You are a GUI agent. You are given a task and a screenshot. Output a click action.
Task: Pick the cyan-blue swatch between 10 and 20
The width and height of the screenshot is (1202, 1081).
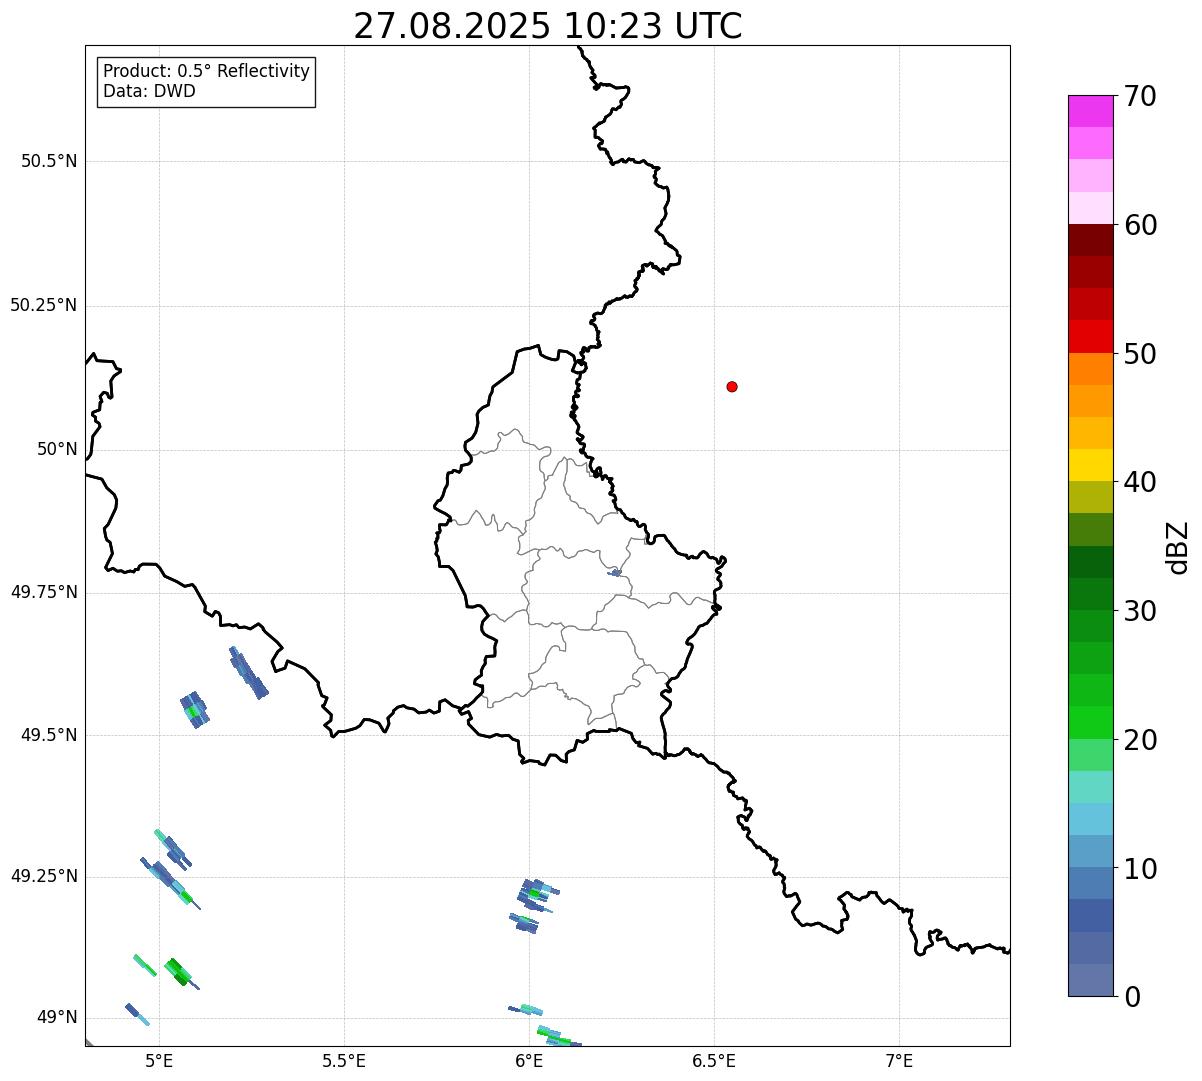click(x=1091, y=819)
